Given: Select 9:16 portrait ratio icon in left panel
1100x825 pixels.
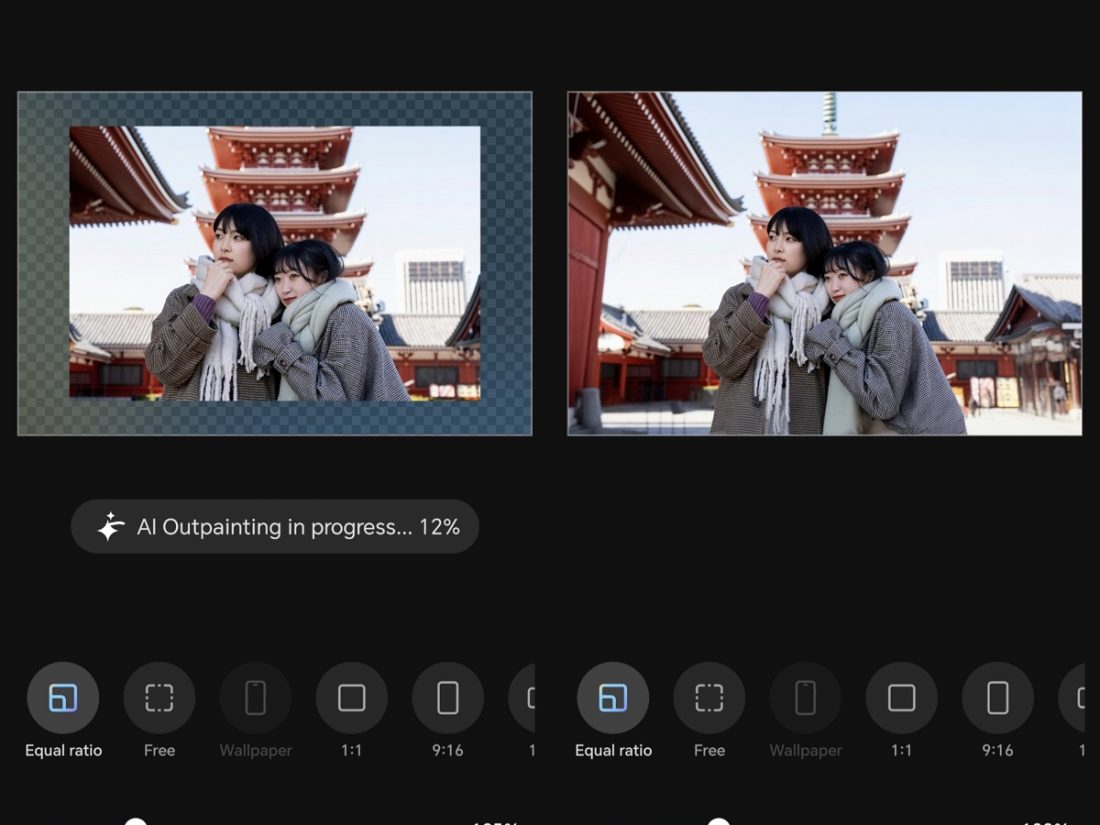Looking at the screenshot, I should [447, 698].
